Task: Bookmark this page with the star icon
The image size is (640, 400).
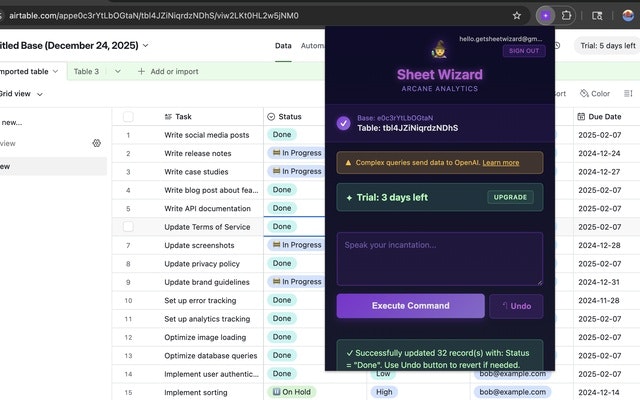Action: (x=517, y=16)
